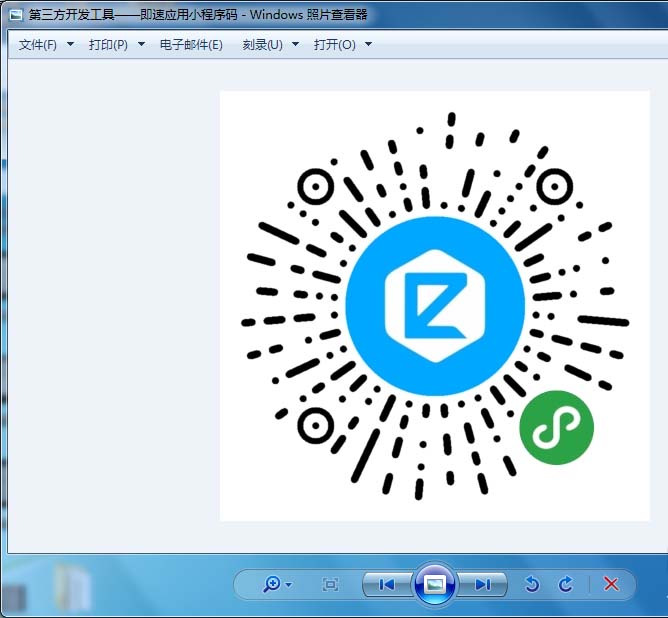Start the slideshow with center button
Screen dimensions: 668x618
pyautogui.click(x=434, y=584)
